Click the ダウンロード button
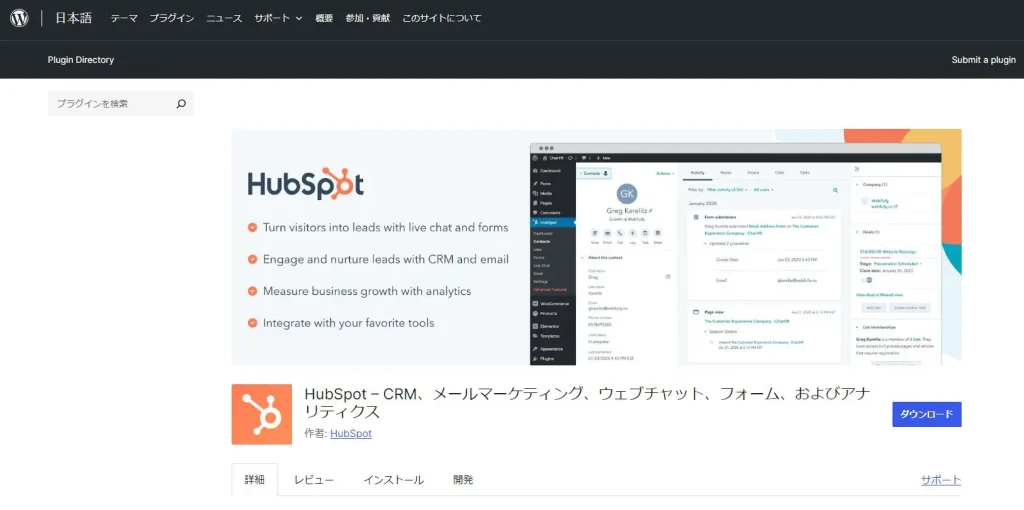 tap(927, 414)
